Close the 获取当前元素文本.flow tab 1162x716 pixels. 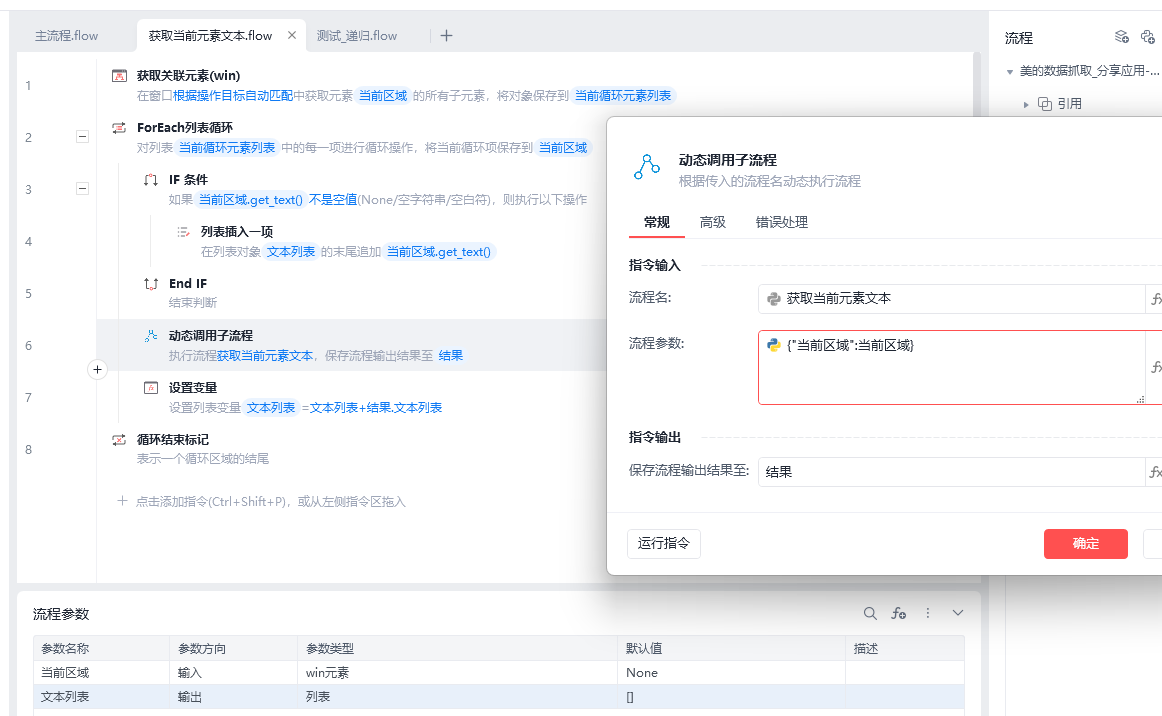pyautogui.click(x=292, y=35)
